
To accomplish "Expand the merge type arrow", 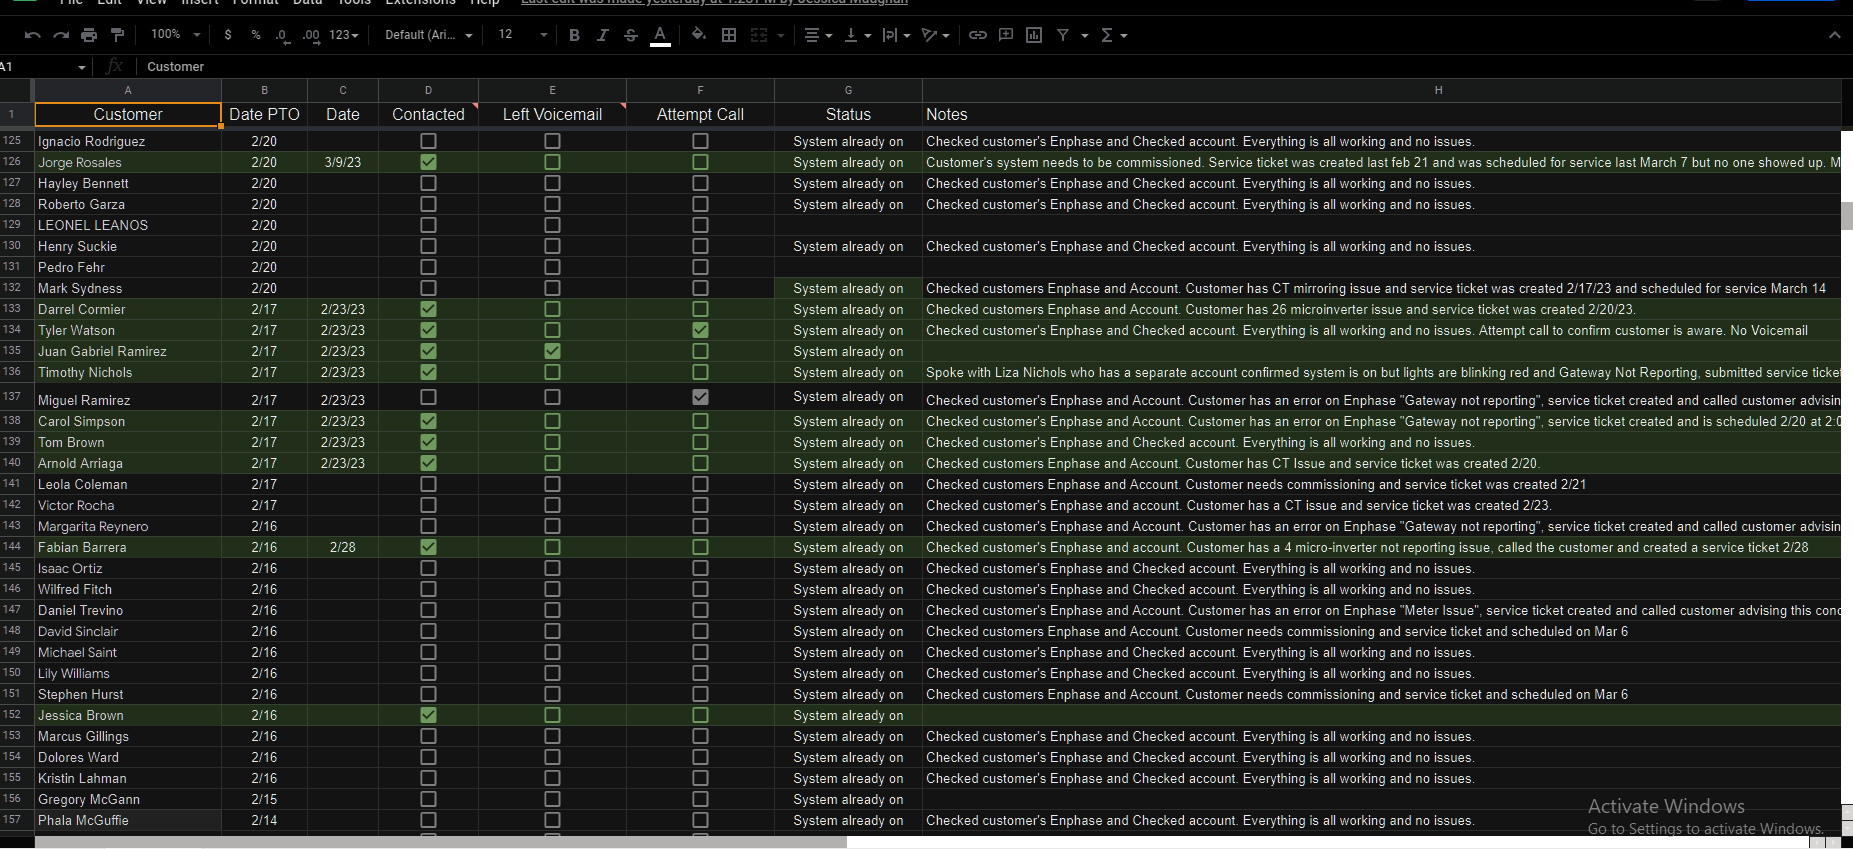I will coord(781,35).
